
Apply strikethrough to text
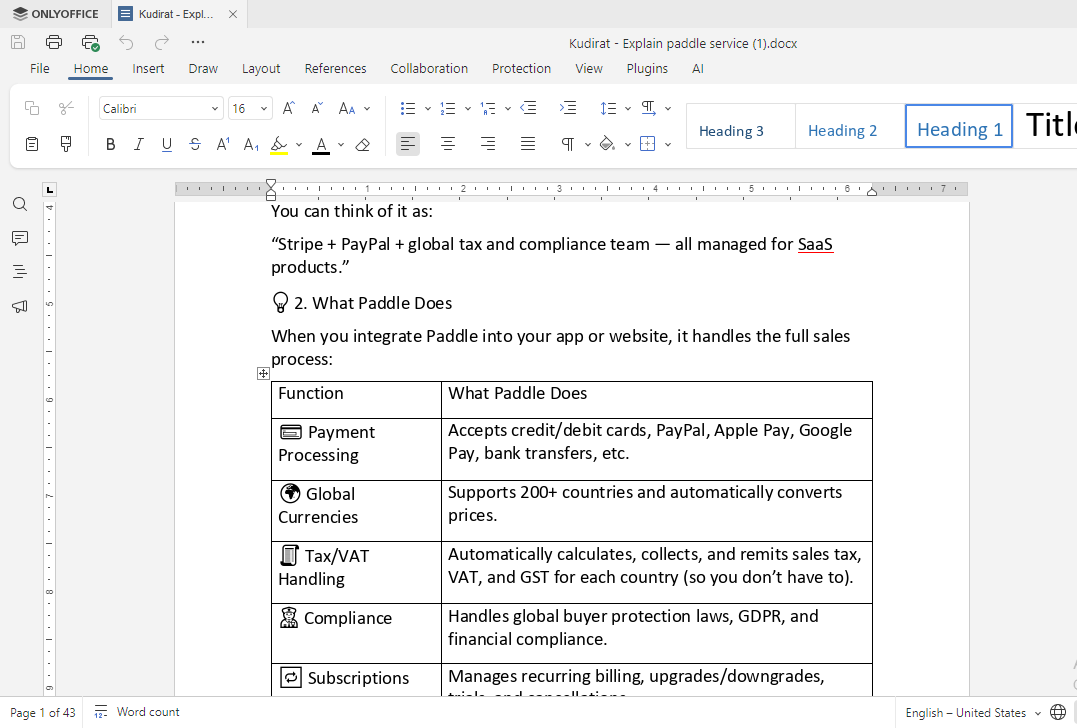pyautogui.click(x=194, y=144)
